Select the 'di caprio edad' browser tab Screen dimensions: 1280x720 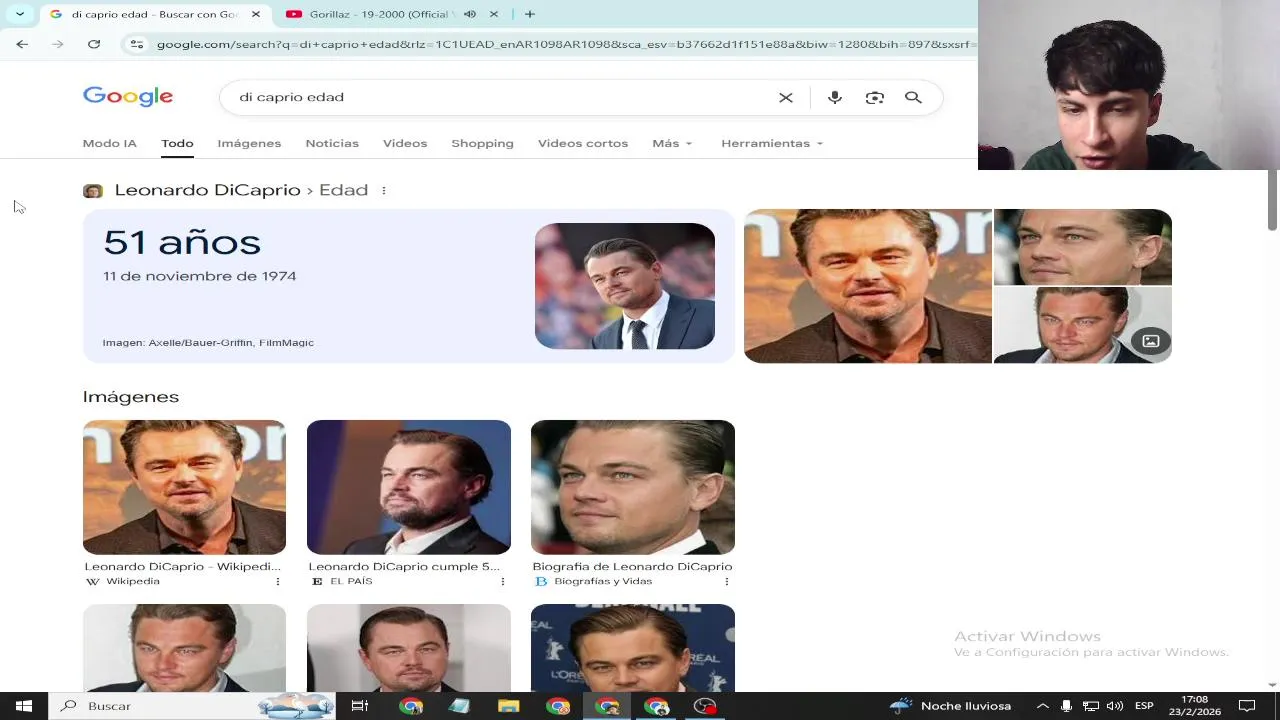[x=155, y=14]
